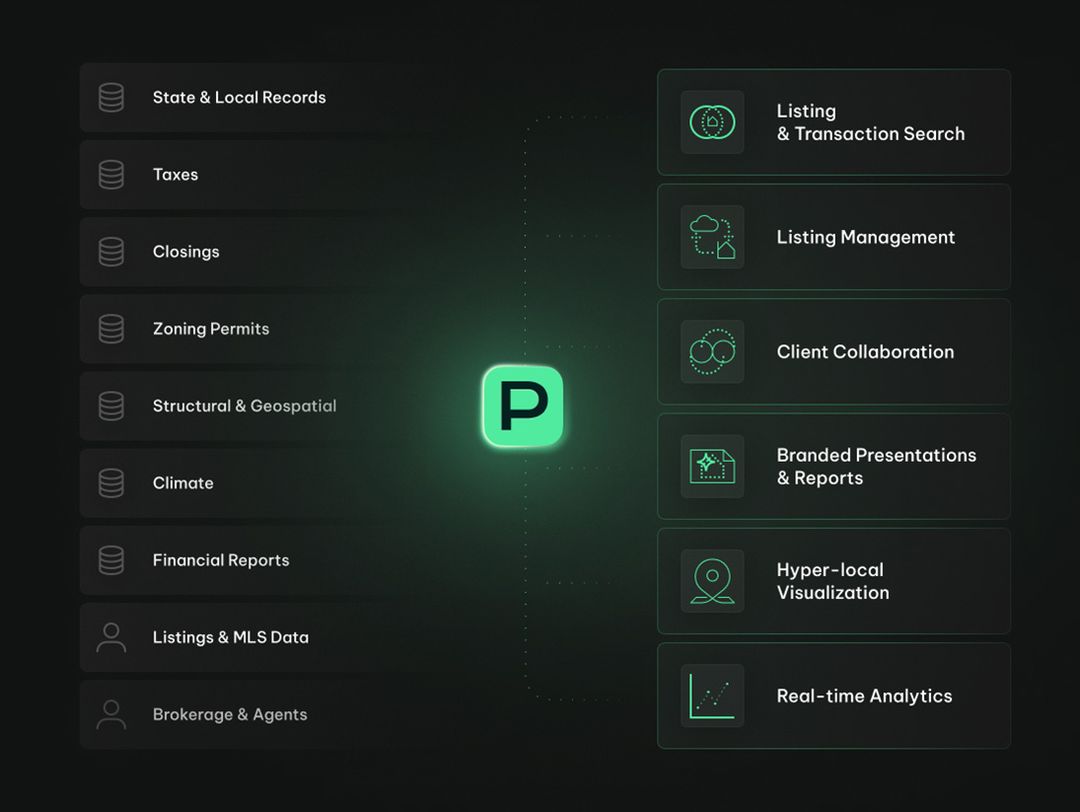Image resolution: width=1080 pixels, height=812 pixels.
Task: Select the Closings data source
Action: point(186,252)
